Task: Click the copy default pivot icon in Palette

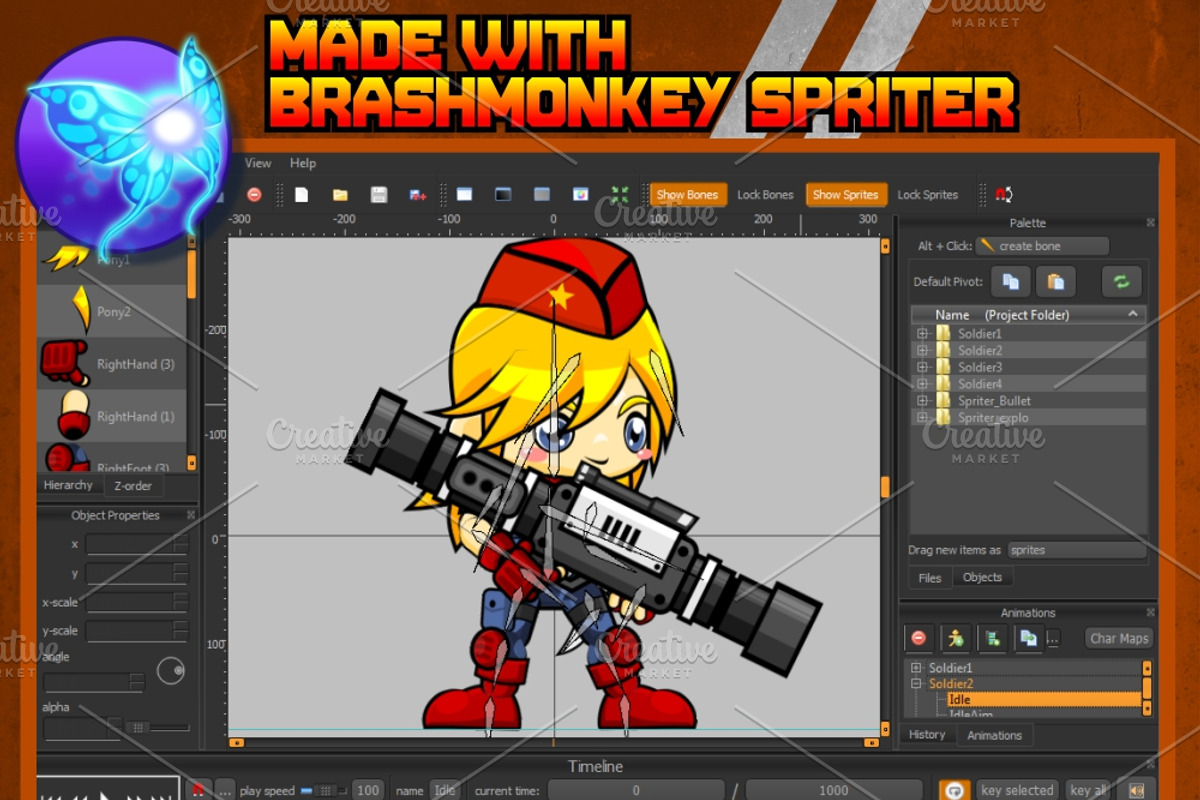Action: (1011, 282)
